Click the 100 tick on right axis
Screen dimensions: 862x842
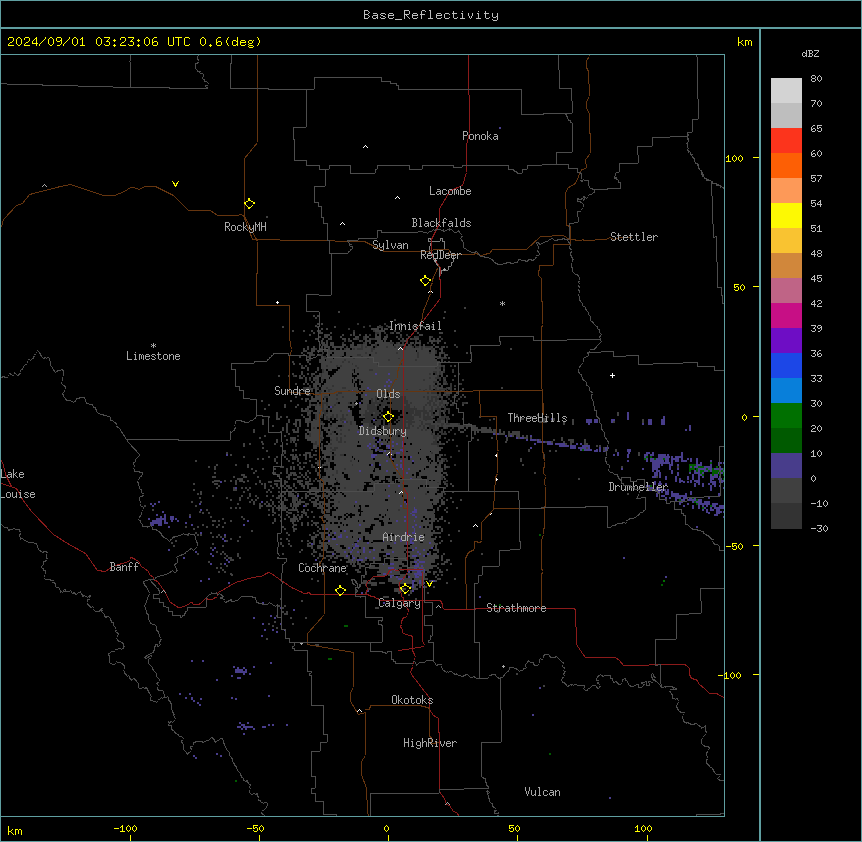point(734,158)
